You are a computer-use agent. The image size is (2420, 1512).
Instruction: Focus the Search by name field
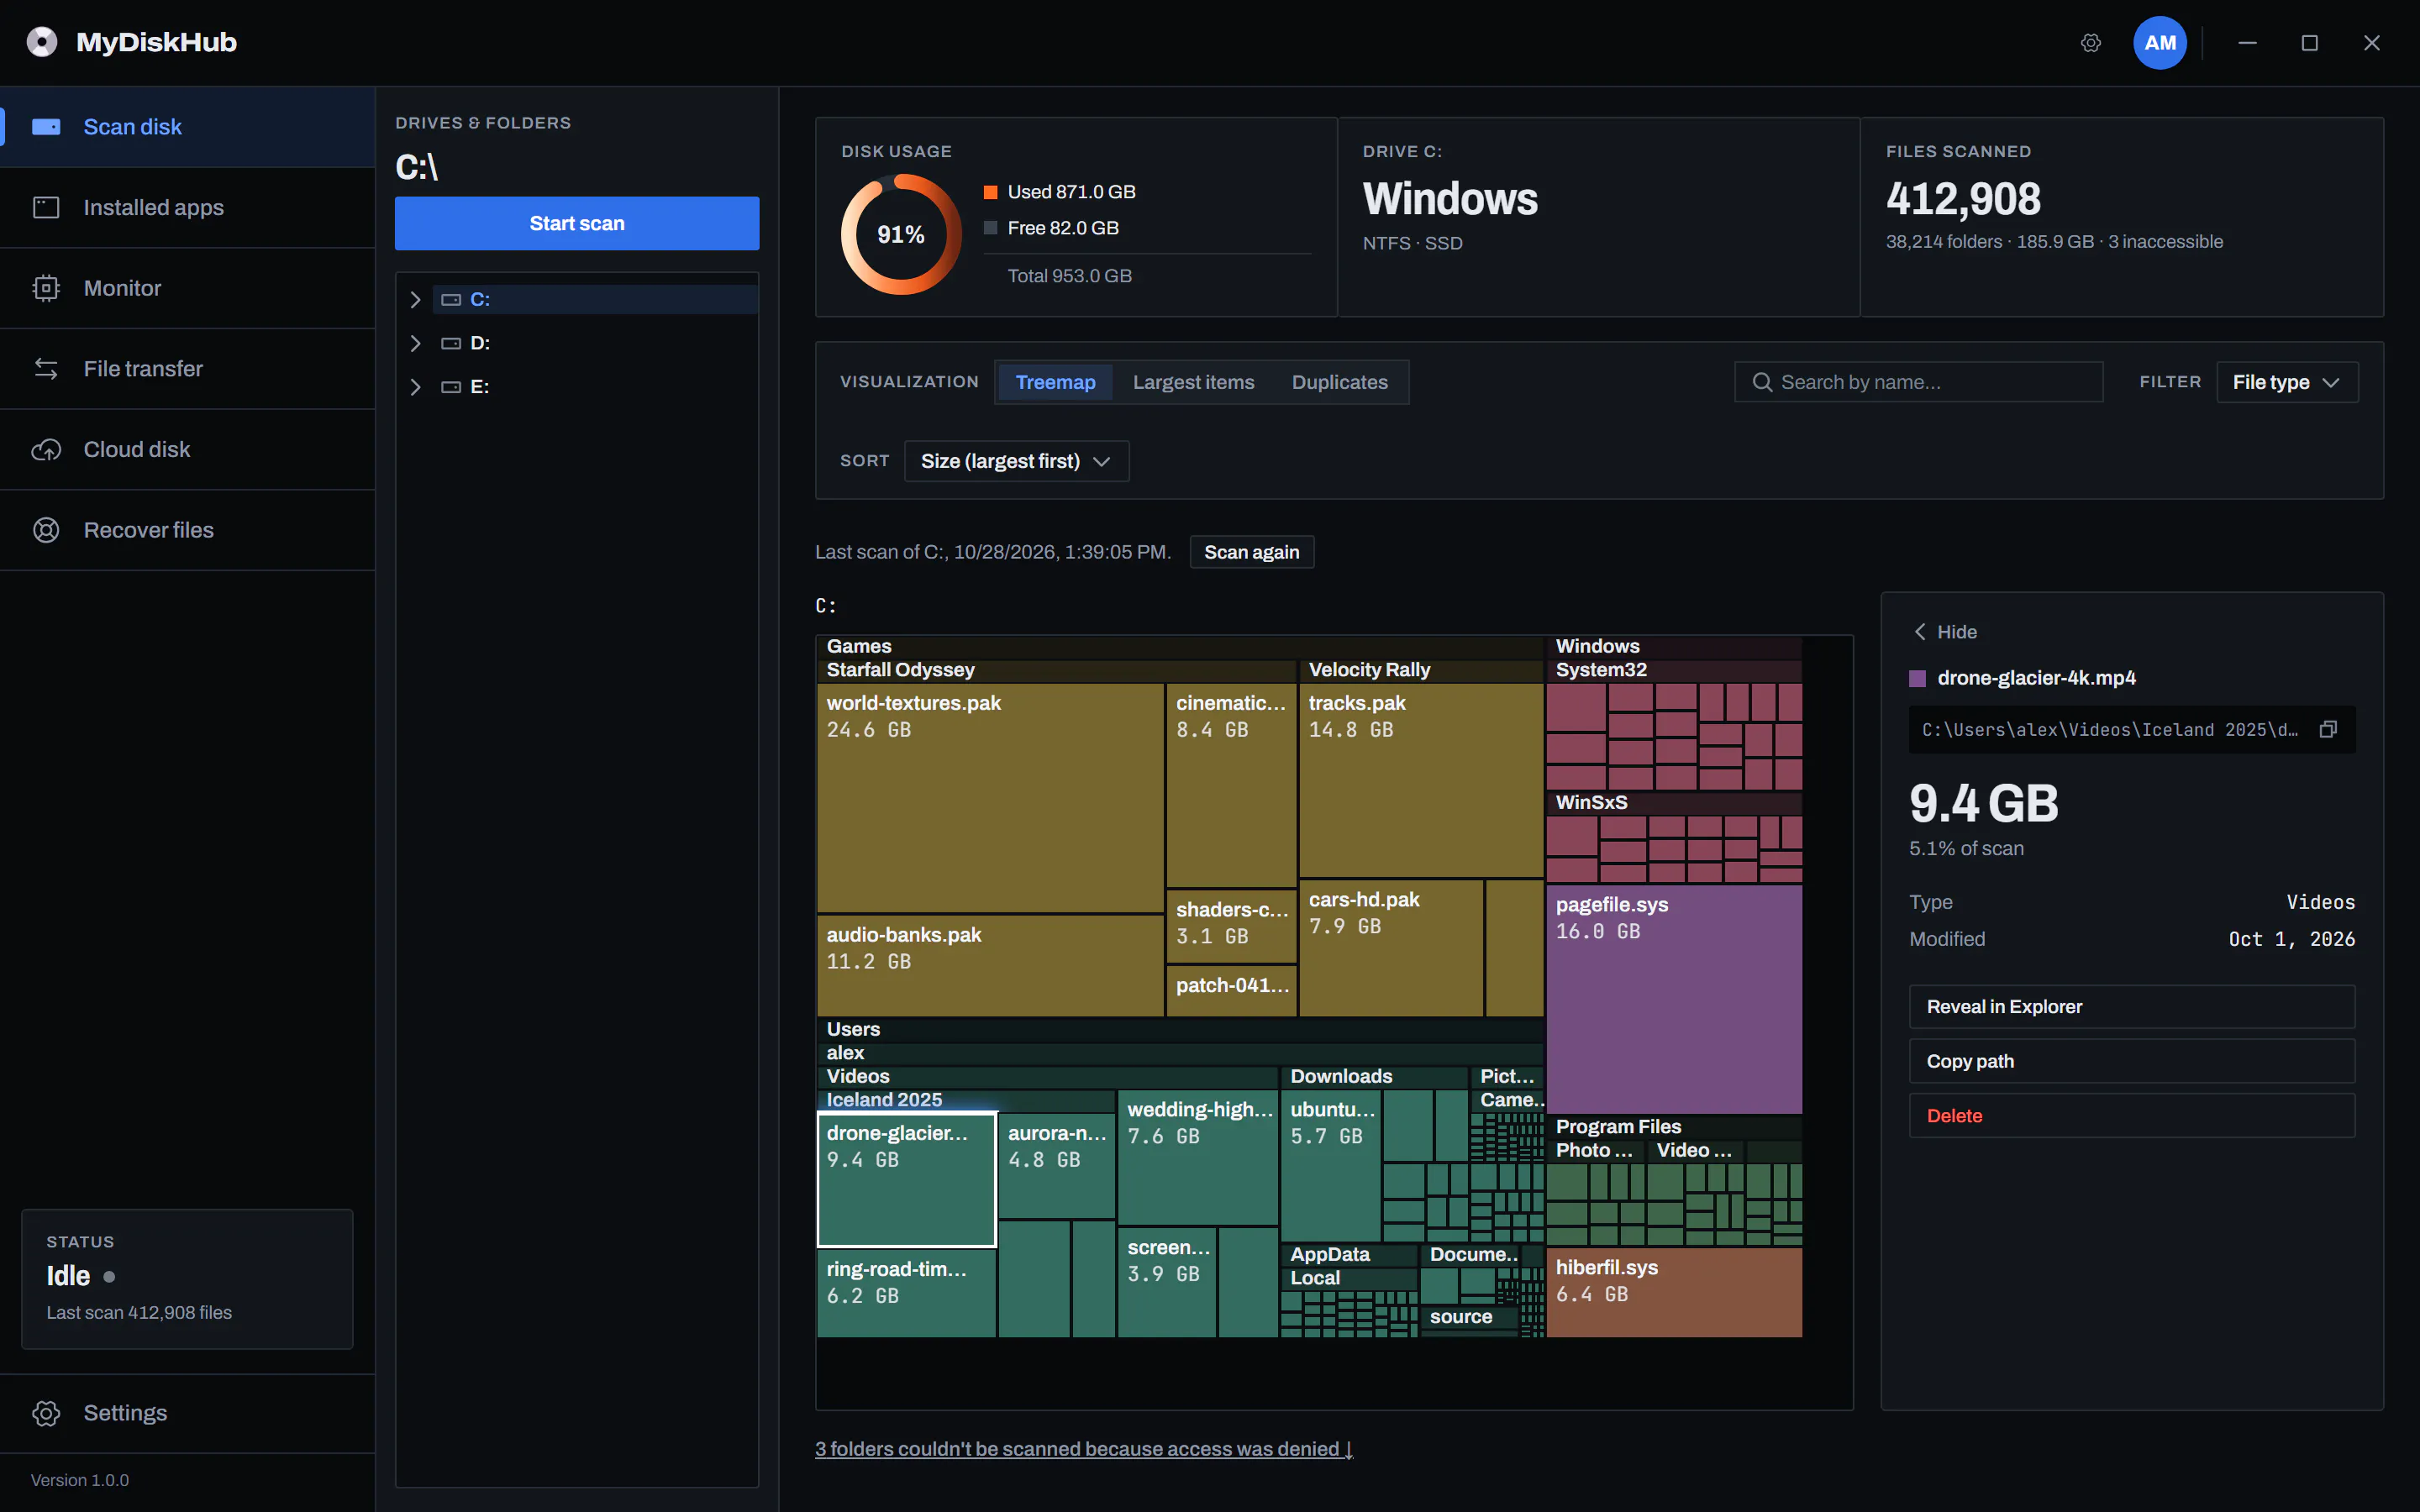pos(1918,382)
